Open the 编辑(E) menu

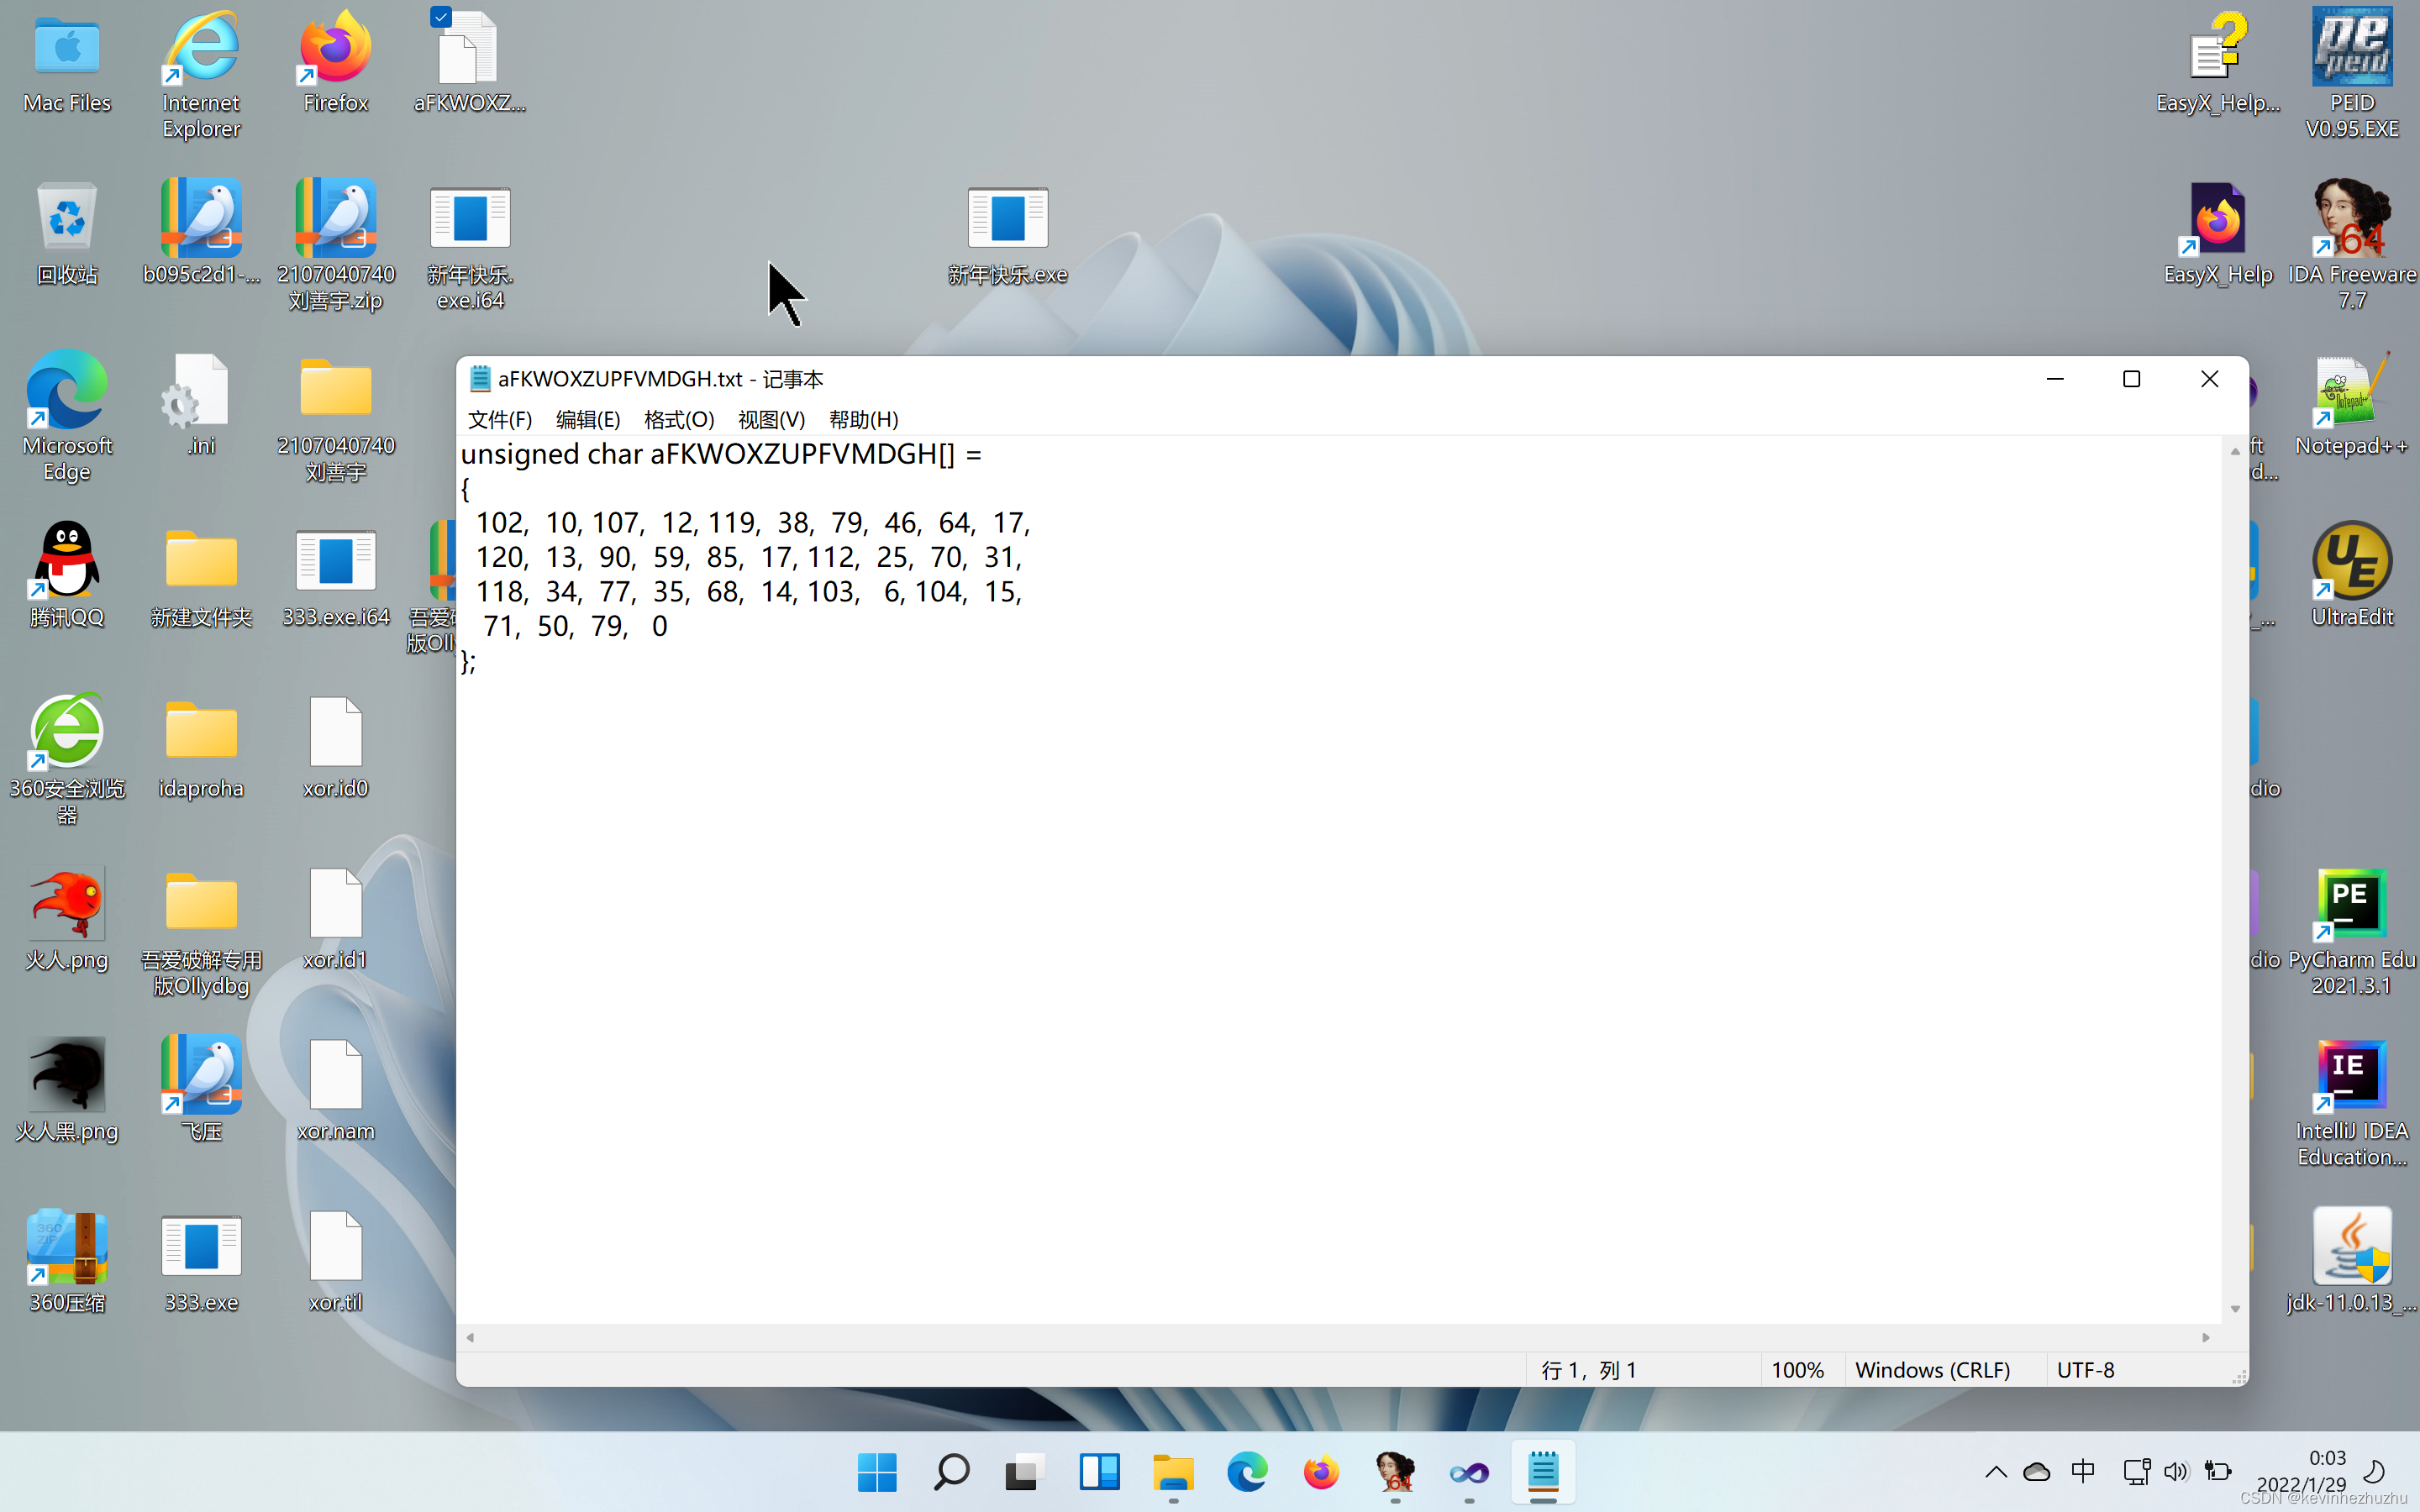[588, 419]
